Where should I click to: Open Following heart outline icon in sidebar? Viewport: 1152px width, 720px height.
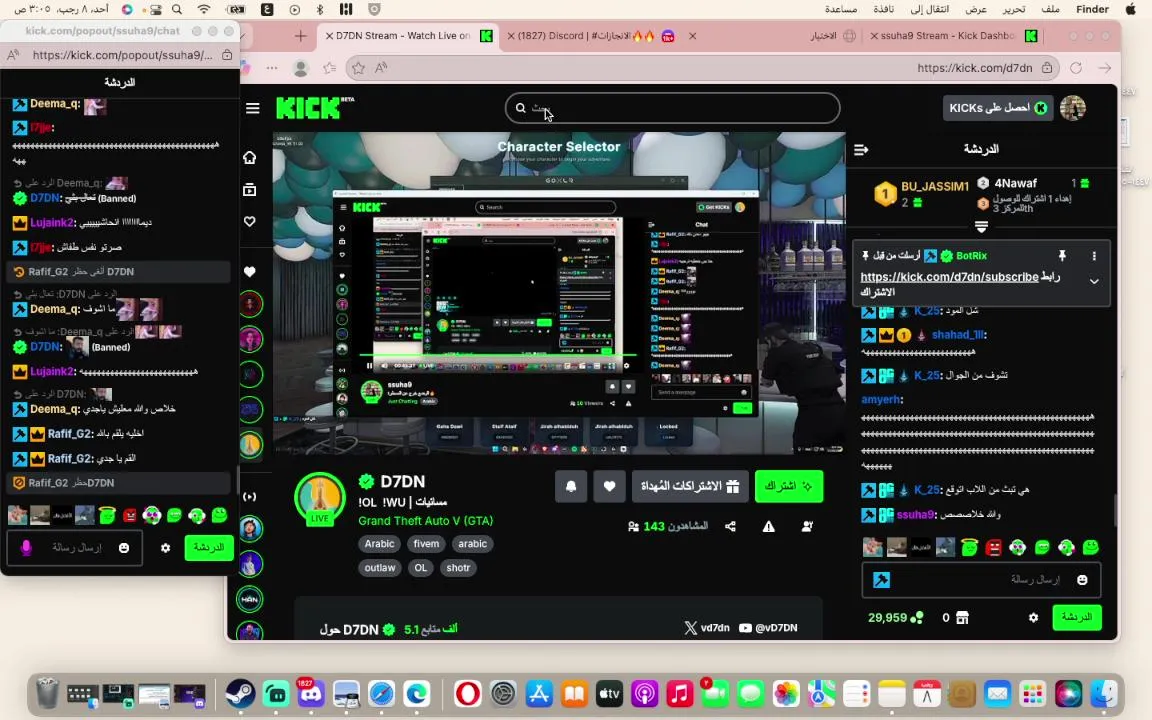coord(250,221)
